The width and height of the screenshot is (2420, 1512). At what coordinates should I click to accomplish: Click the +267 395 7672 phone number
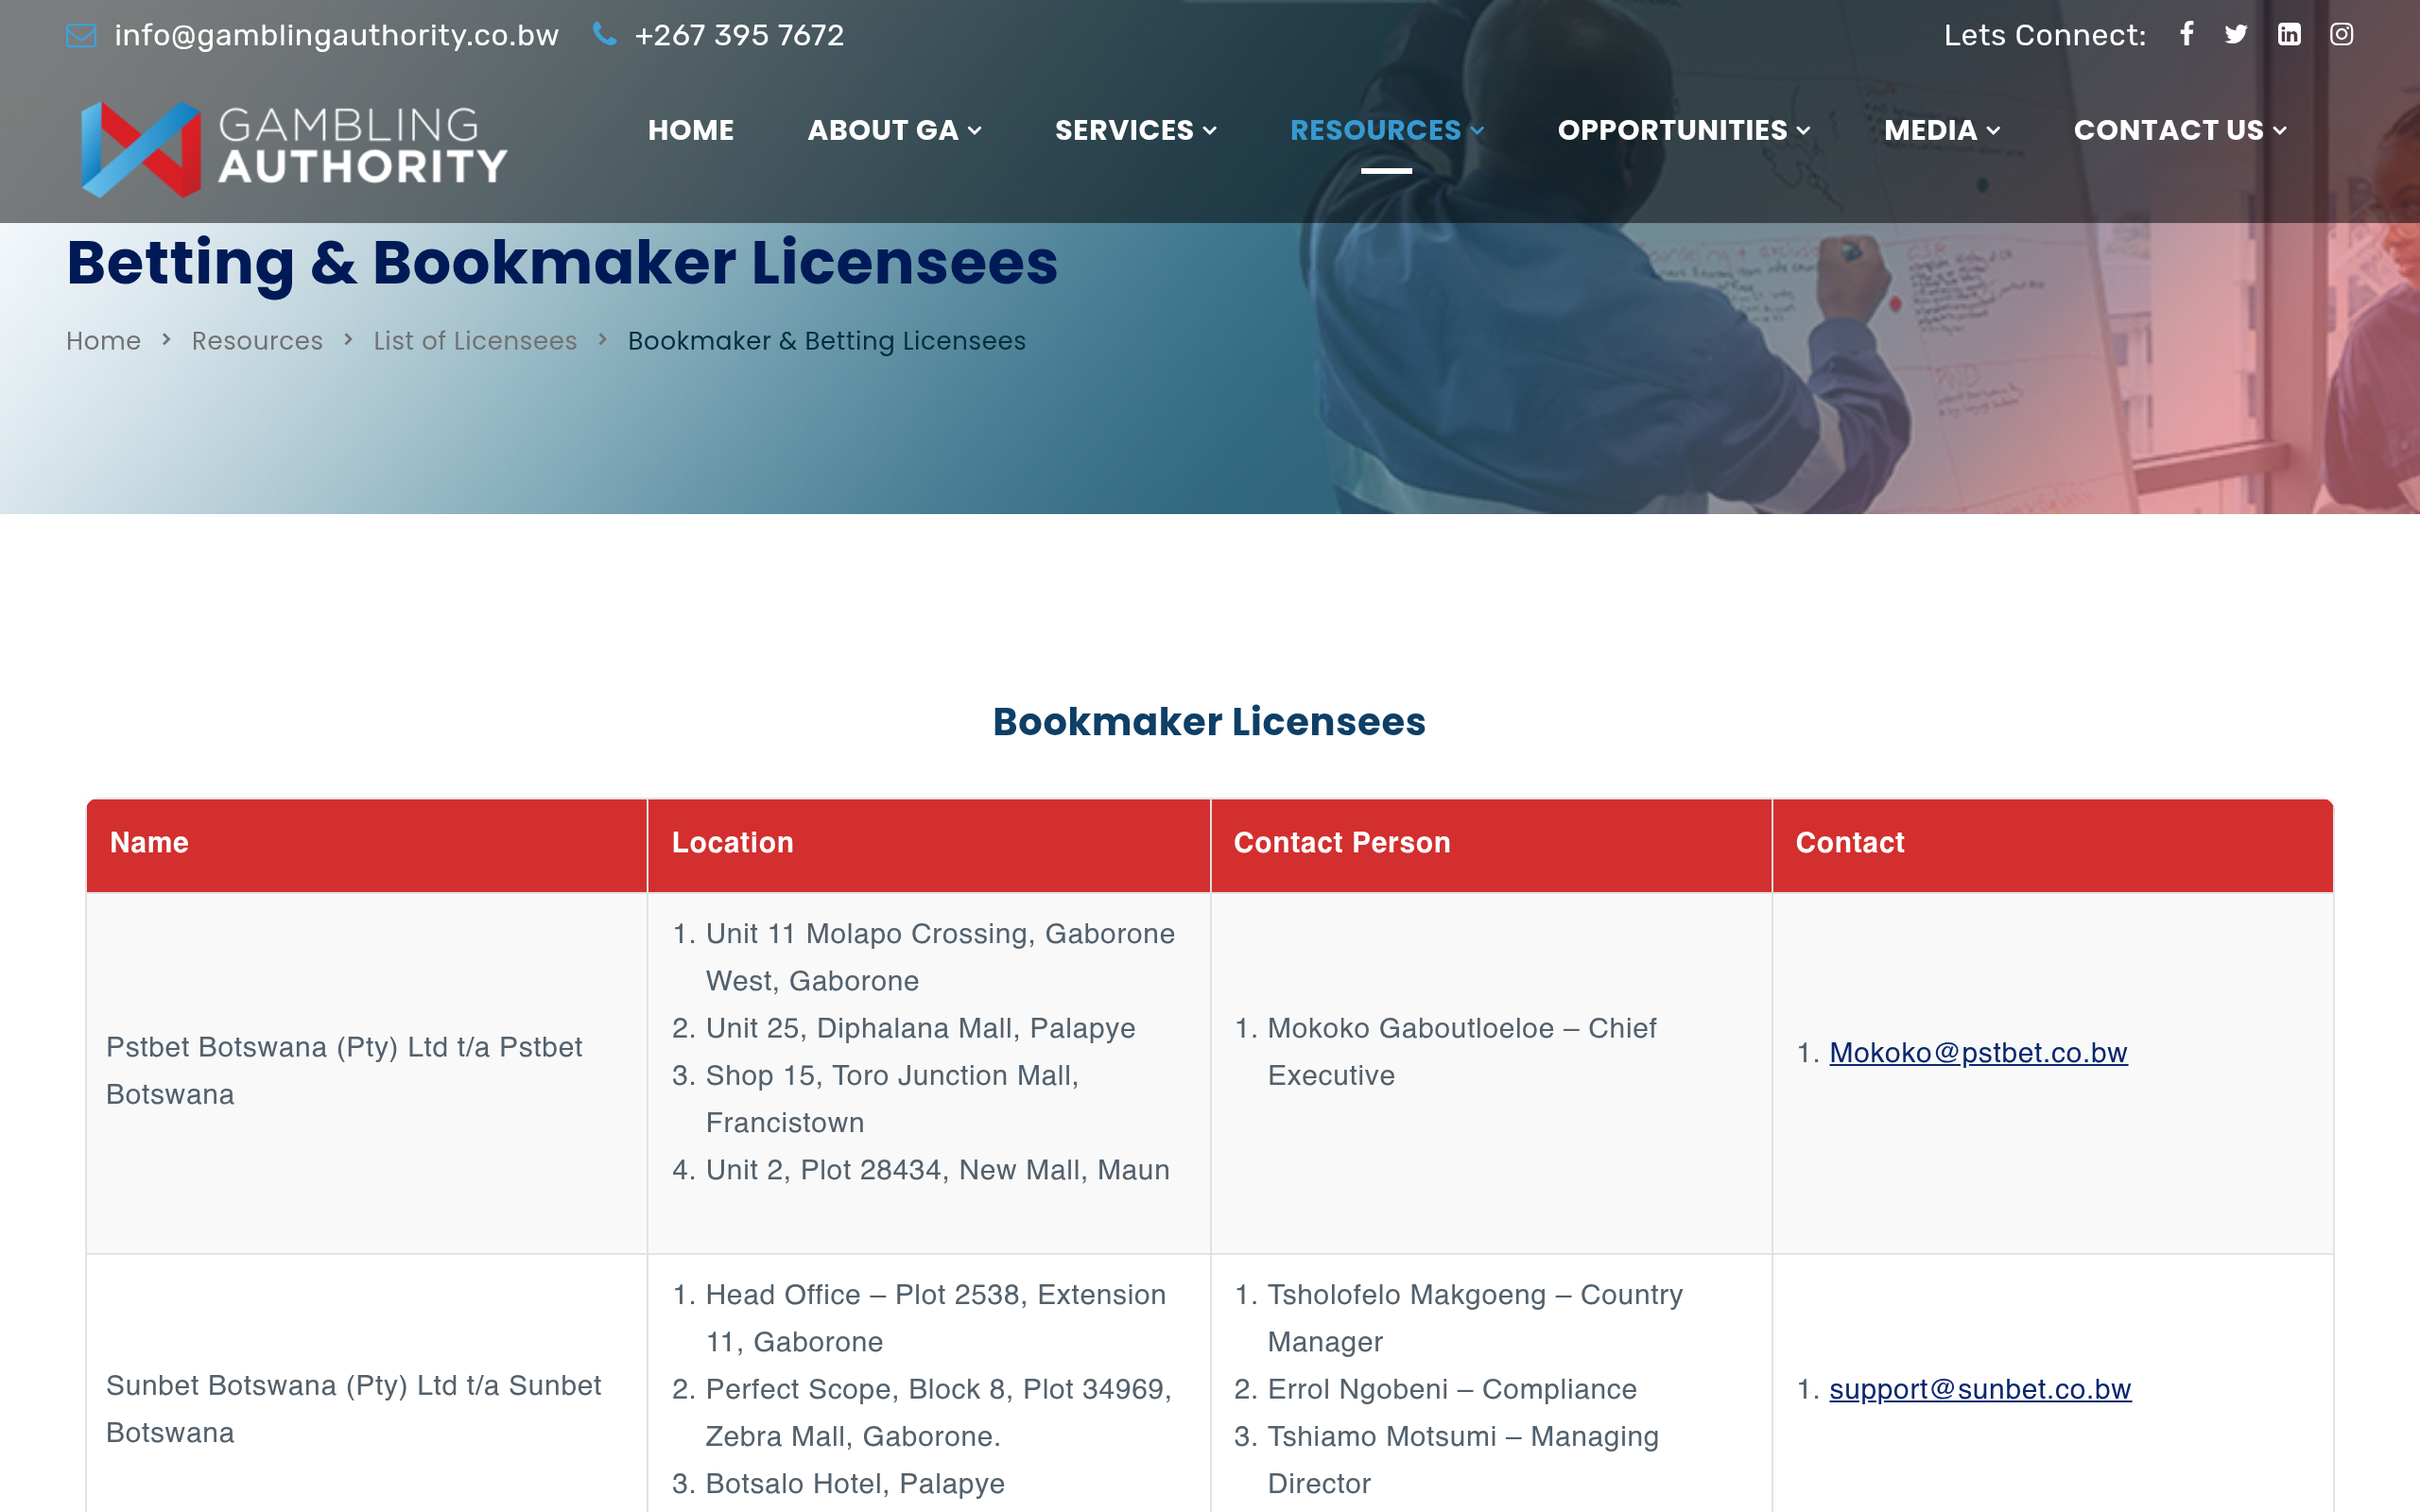pos(739,35)
